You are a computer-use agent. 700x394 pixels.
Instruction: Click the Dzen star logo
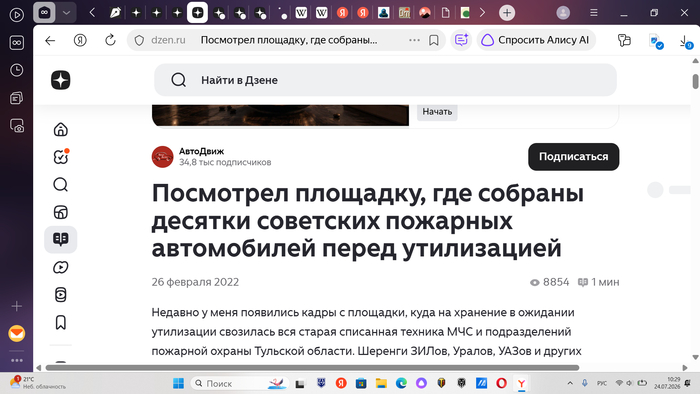click(61, 80)
